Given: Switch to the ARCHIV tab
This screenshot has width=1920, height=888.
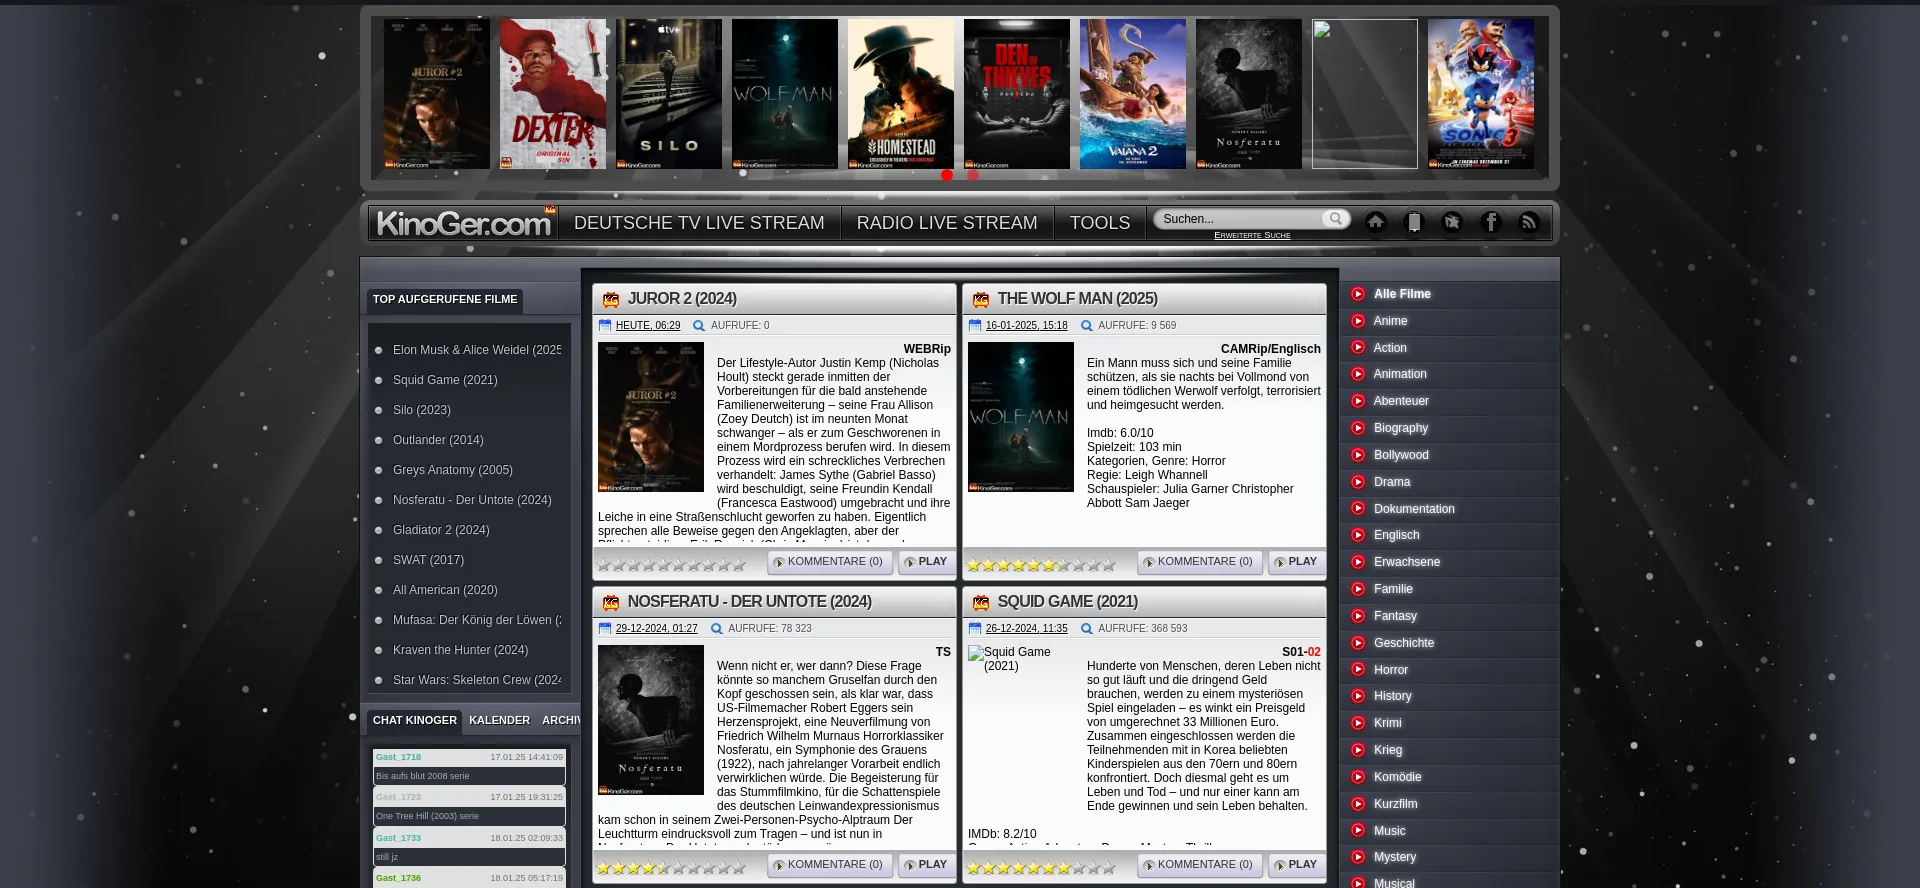Looking at the screenshot, I should pyautogui.click(x=560, y=720).
